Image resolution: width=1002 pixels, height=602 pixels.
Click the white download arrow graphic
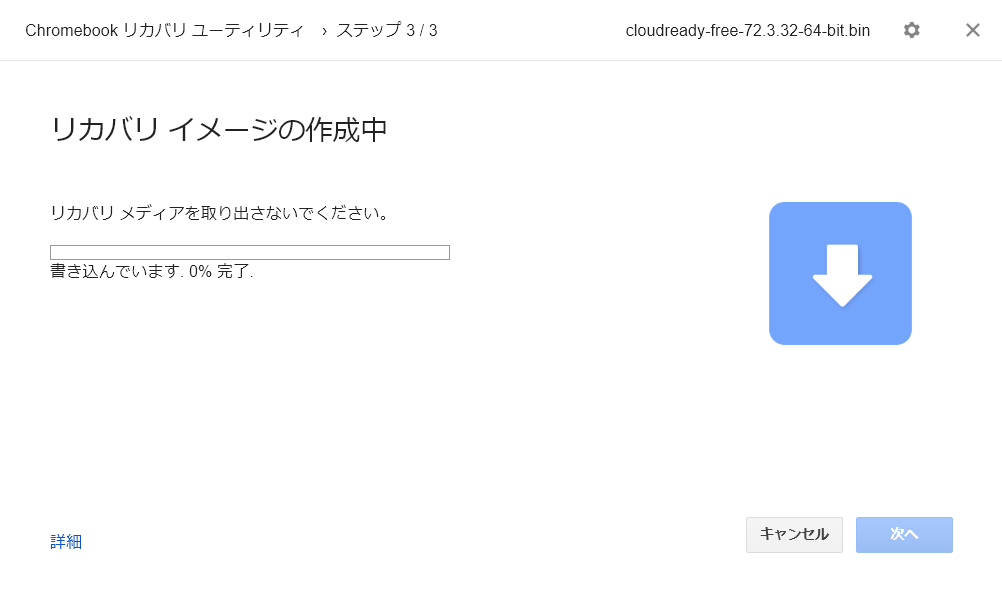click(x=842, y=275)
